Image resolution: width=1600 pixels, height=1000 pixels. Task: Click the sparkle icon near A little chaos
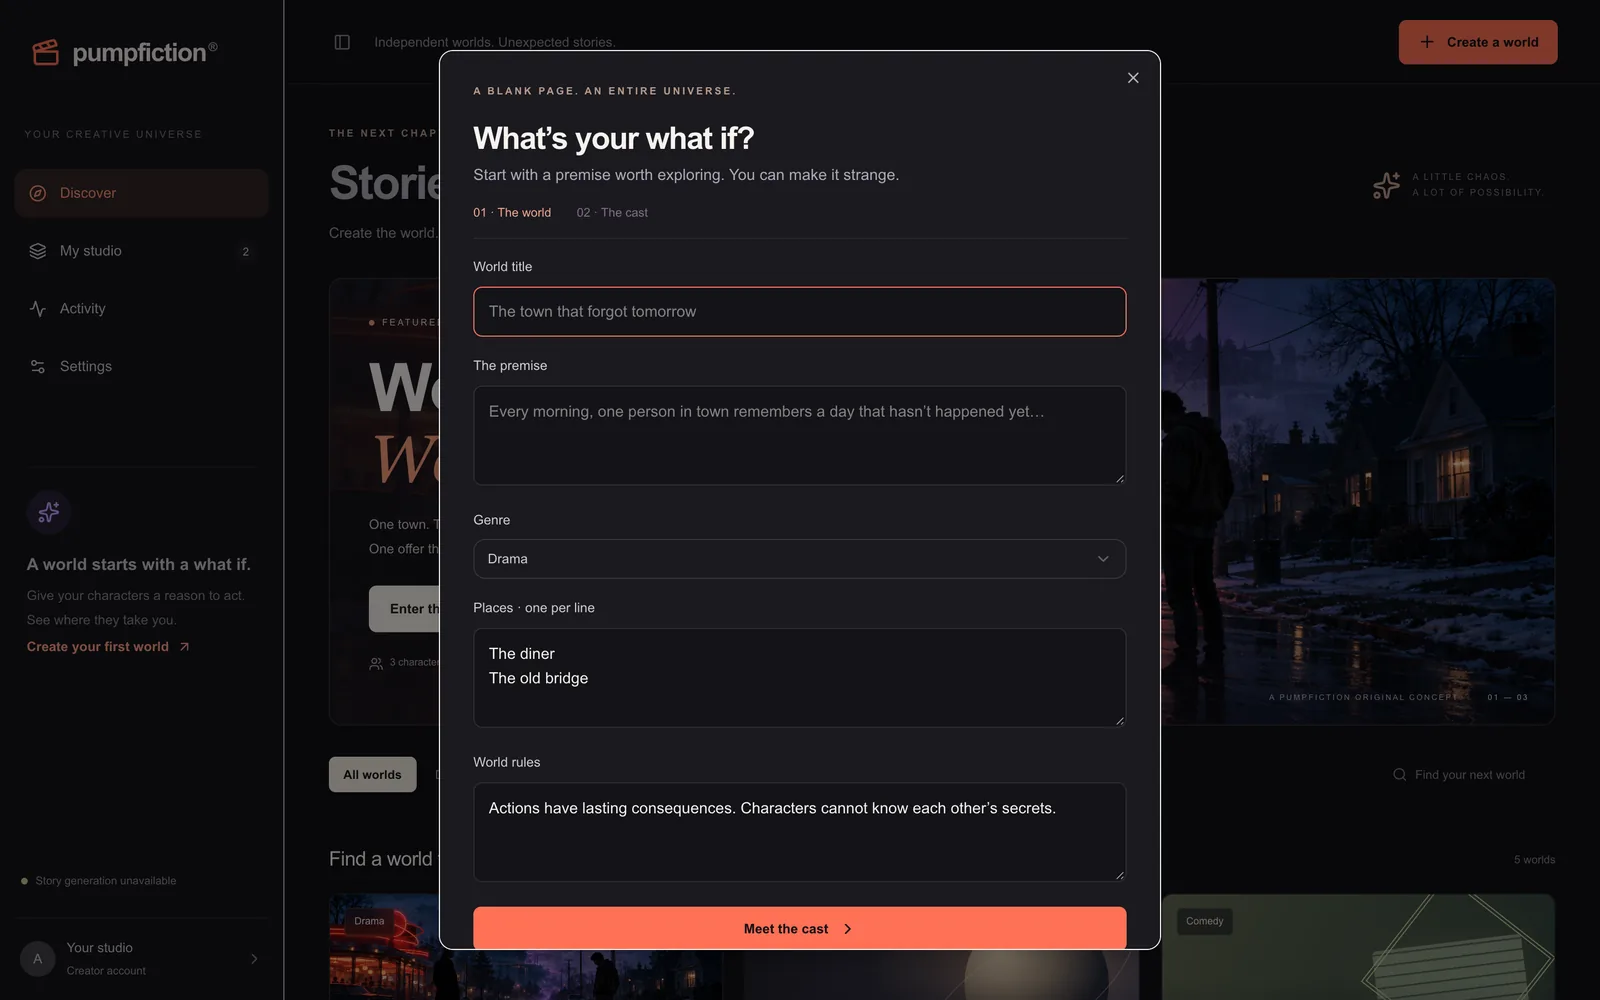tap(1386, 185)
